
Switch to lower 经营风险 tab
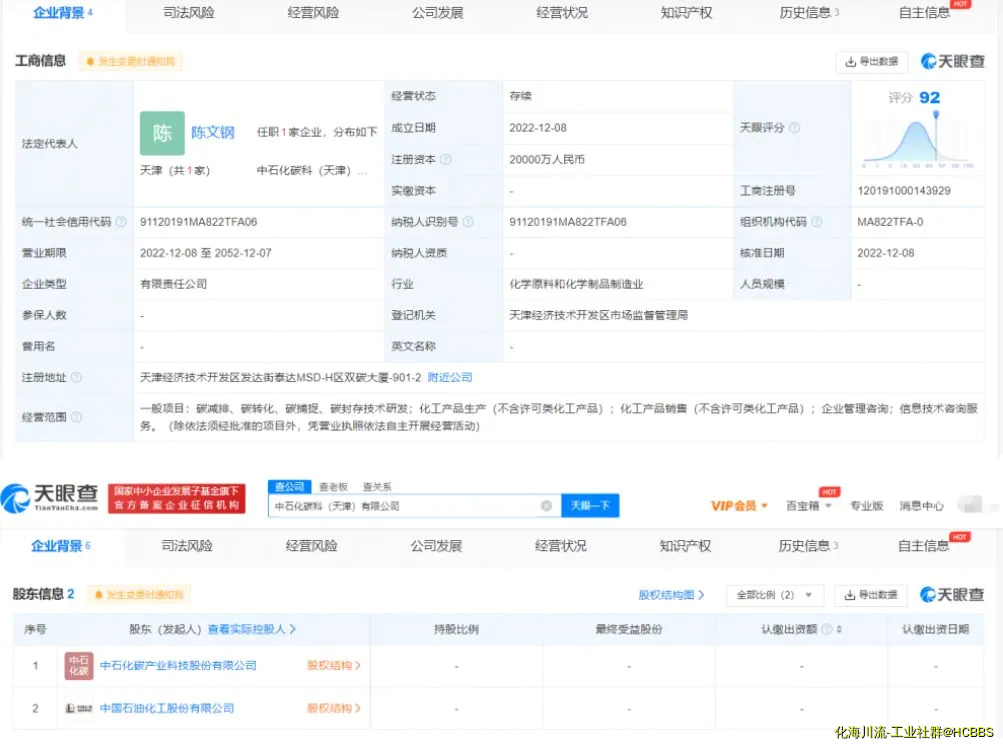[312, 546]
